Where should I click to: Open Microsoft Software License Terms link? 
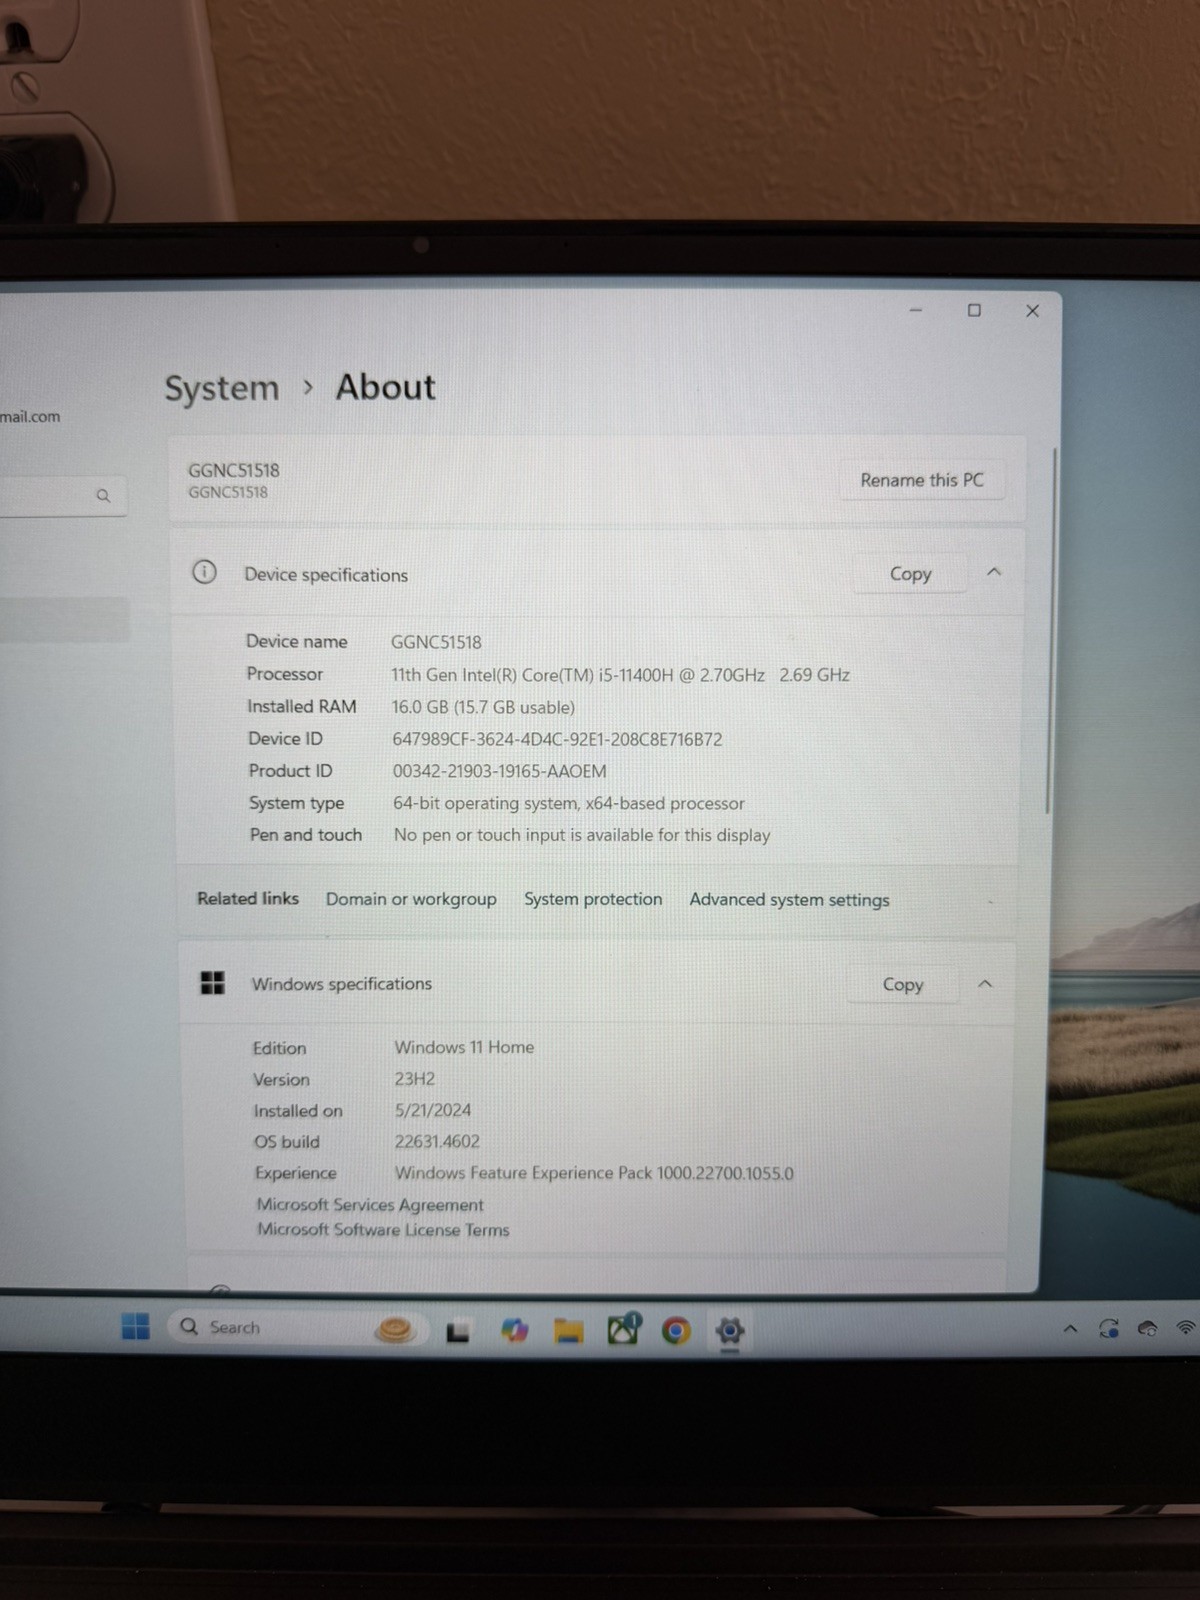pyautogui.click(x=383, y=1230)
